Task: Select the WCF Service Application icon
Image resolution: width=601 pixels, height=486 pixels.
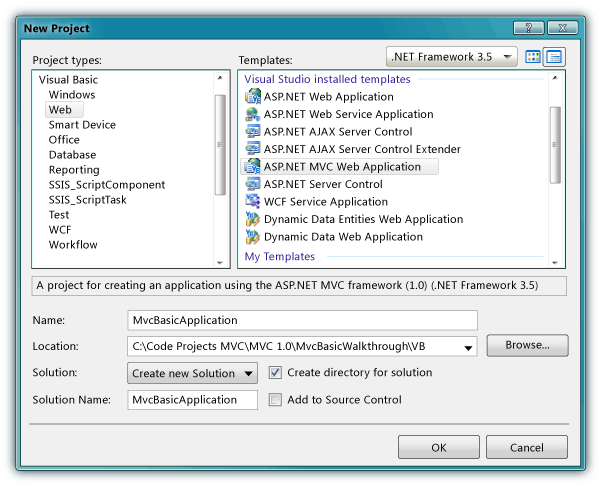Action: coord(253,201)
